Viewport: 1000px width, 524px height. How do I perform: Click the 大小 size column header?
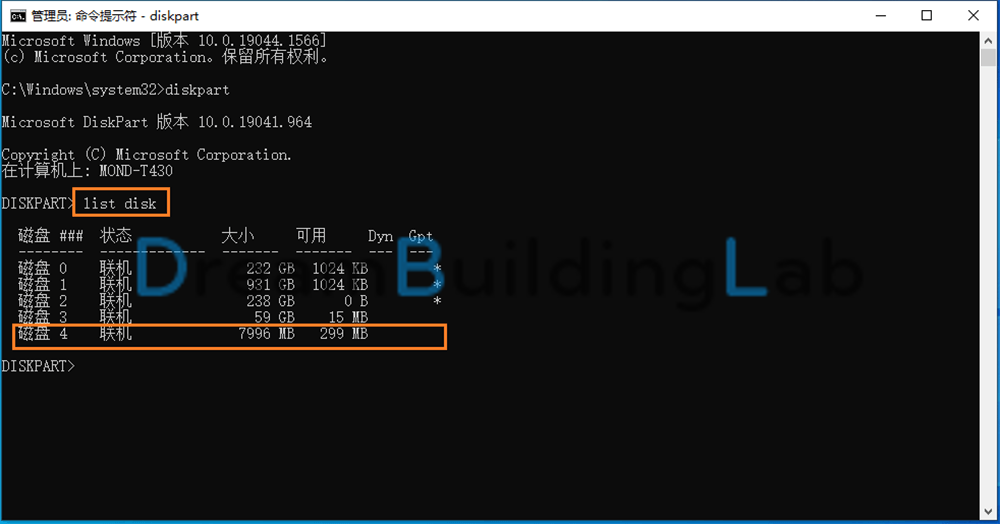point(238,236)
